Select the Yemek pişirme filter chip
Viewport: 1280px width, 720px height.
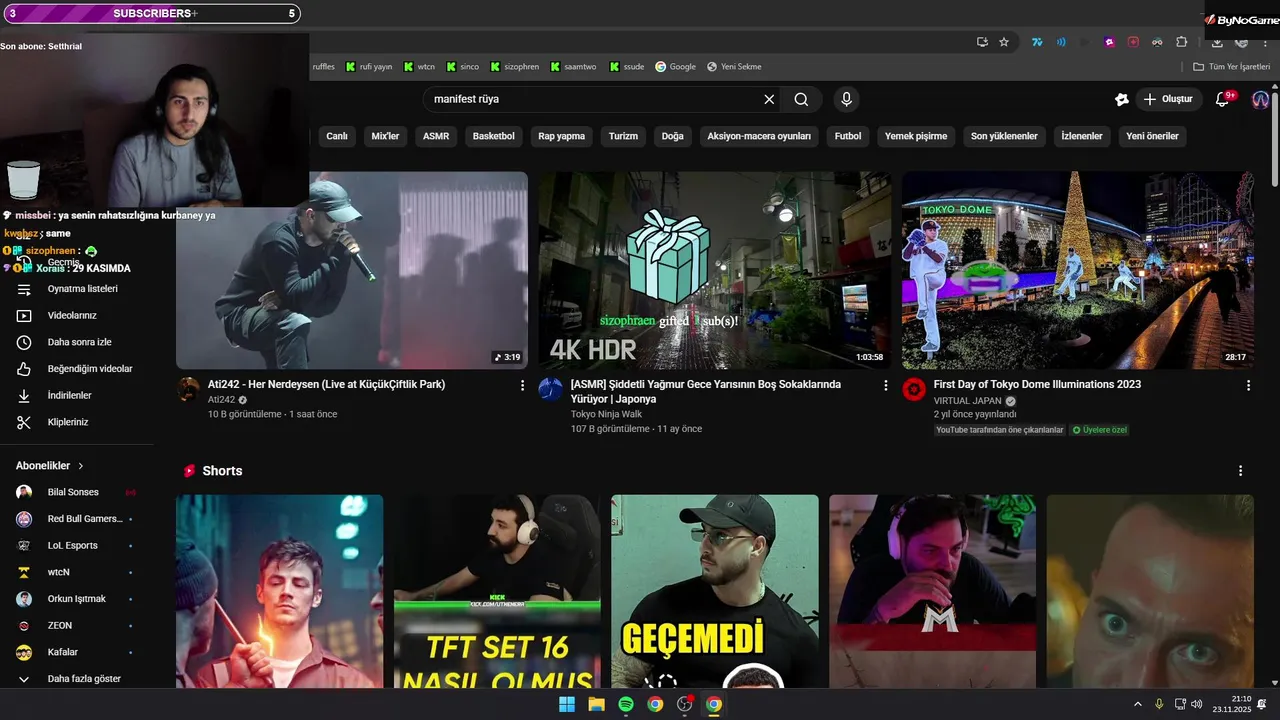(916, 136)
